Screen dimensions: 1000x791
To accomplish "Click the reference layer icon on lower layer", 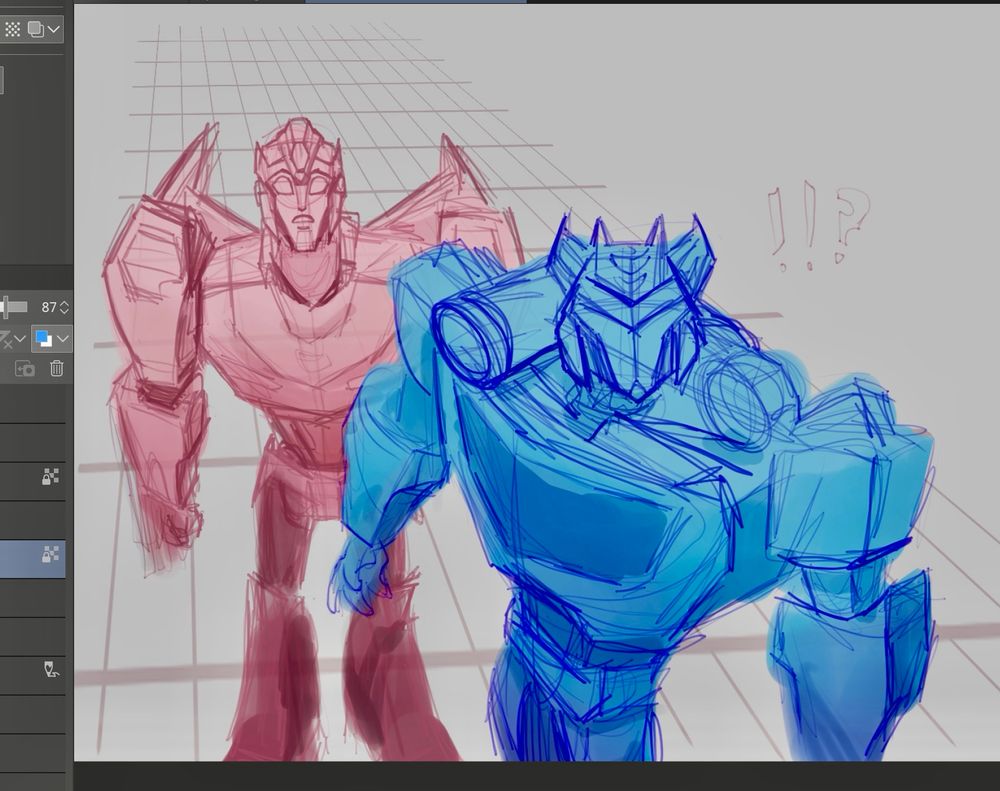I will point(51,669).
